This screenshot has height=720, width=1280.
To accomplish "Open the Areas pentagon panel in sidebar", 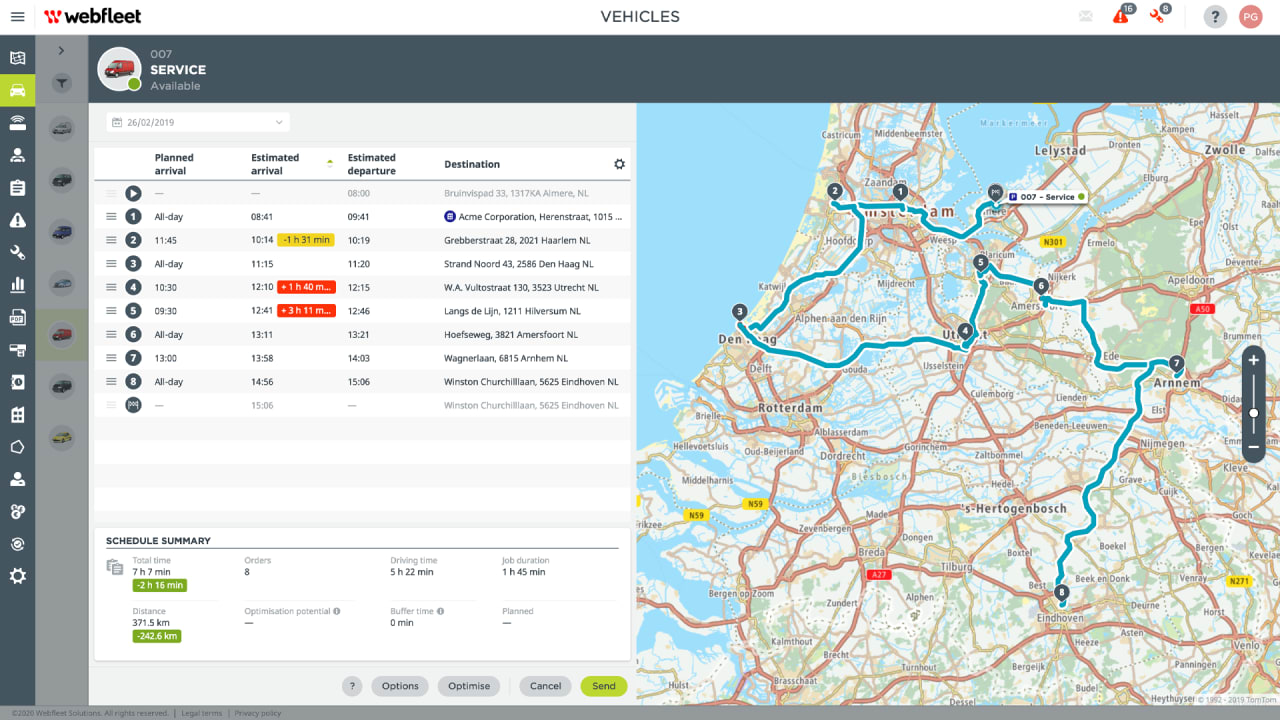I will click(17, 446).
